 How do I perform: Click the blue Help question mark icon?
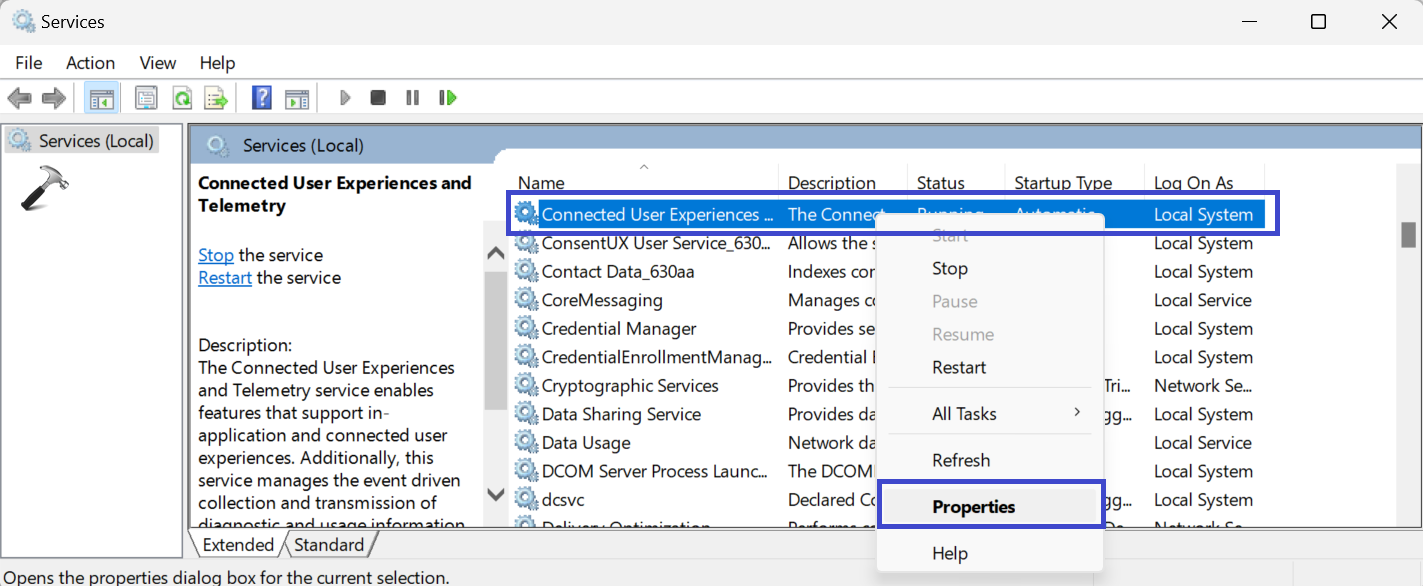pyautogui.click(x=261, y=98)
